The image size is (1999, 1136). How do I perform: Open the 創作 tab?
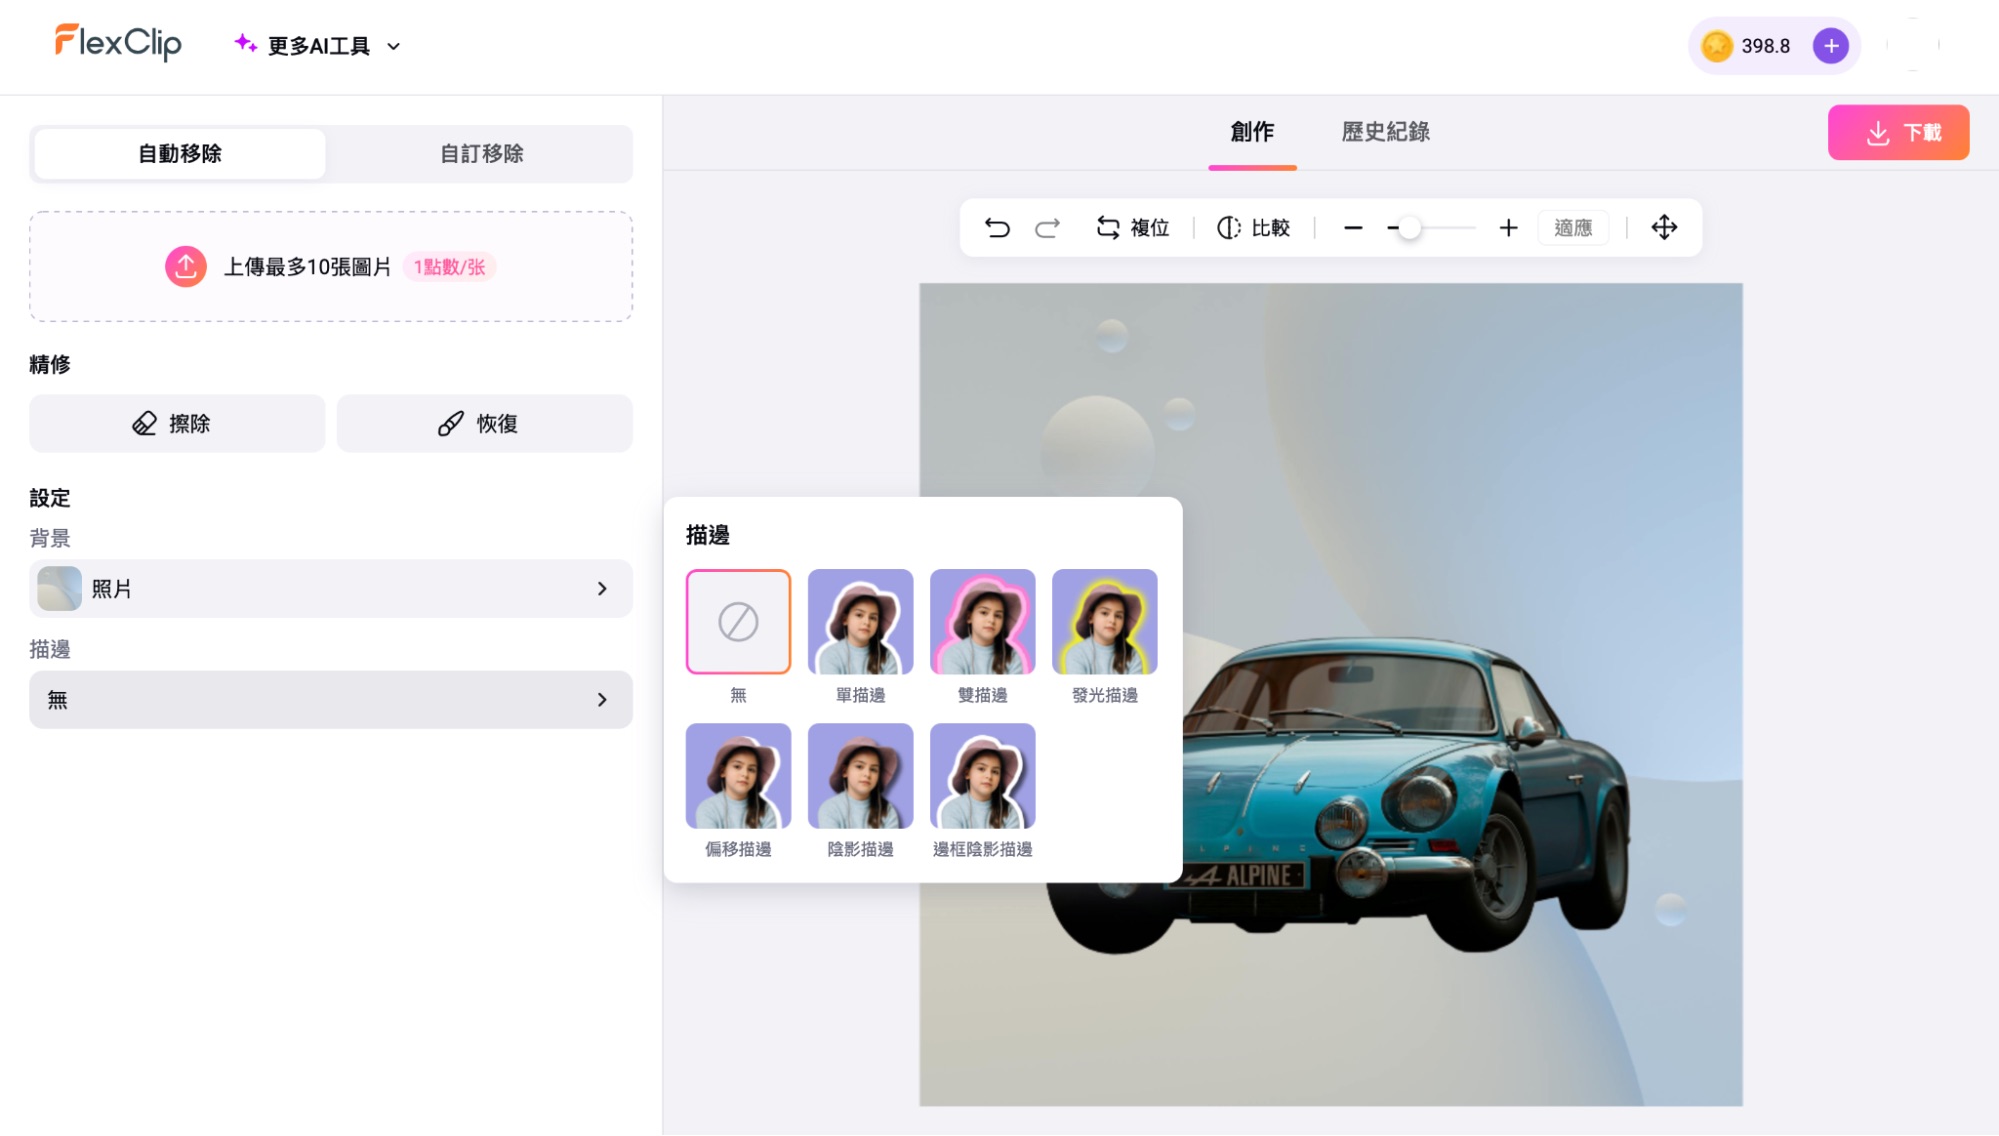point(1252,132)
